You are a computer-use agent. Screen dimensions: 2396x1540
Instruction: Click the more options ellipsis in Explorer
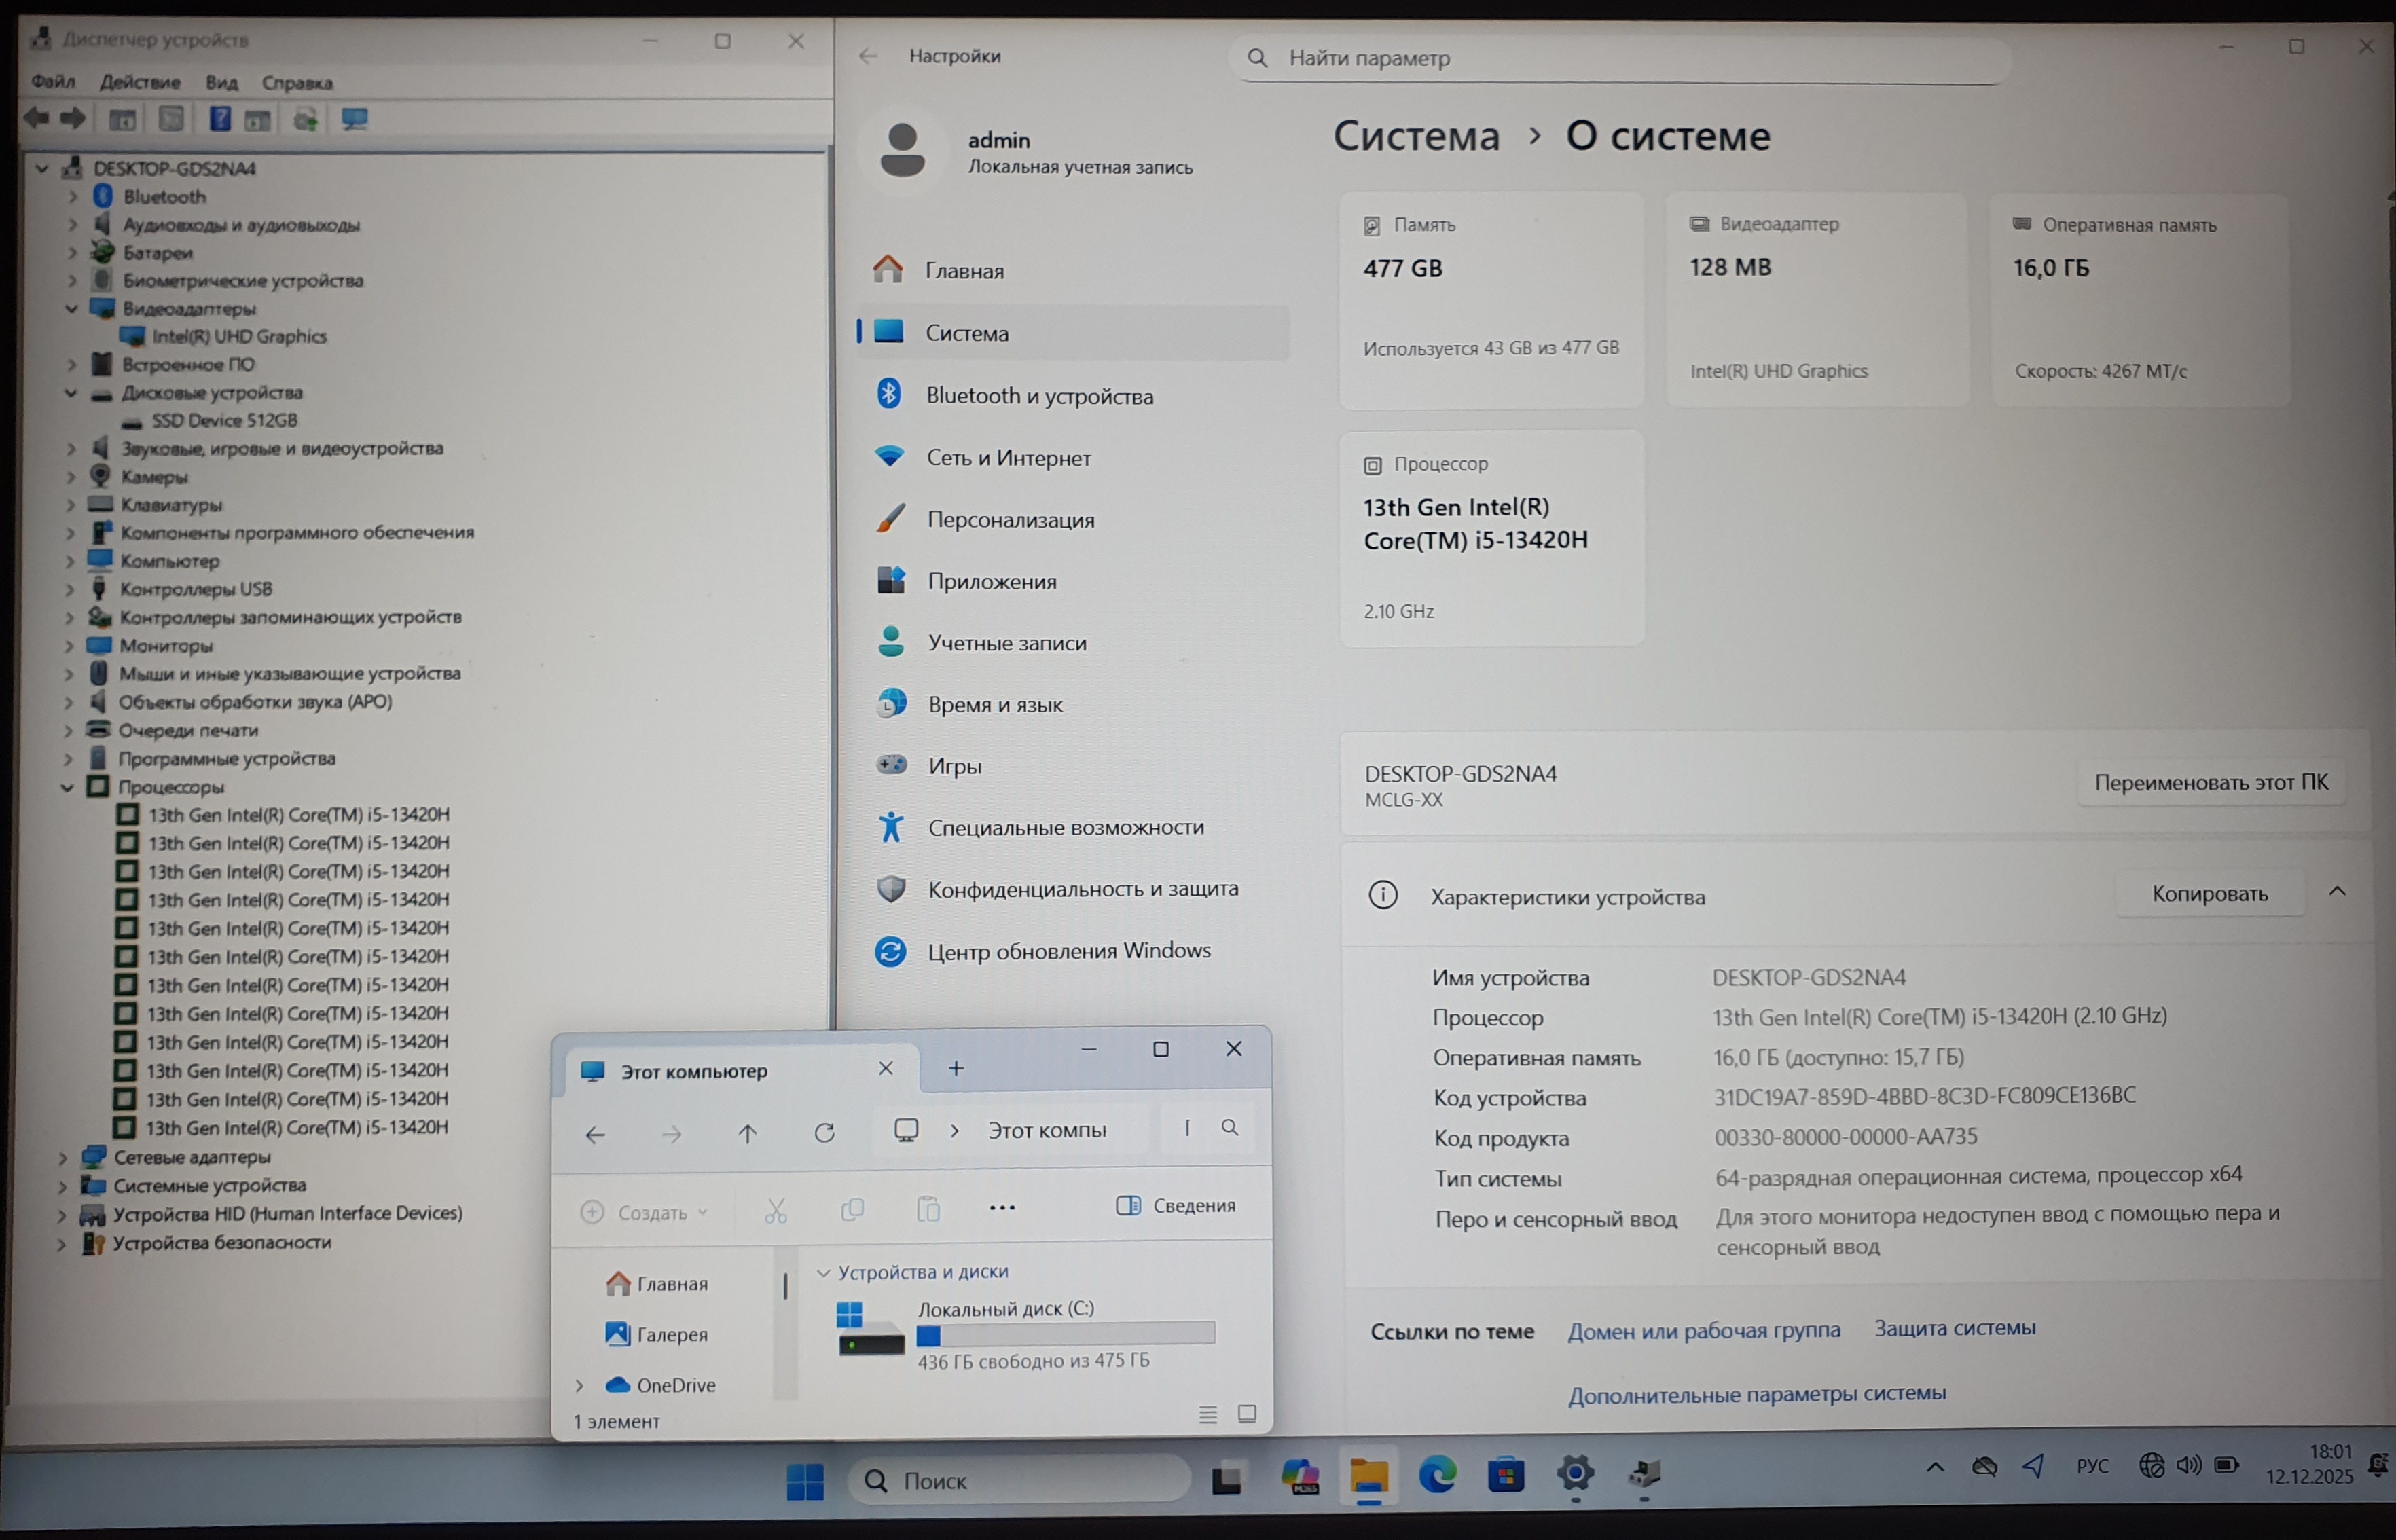1002,1208
